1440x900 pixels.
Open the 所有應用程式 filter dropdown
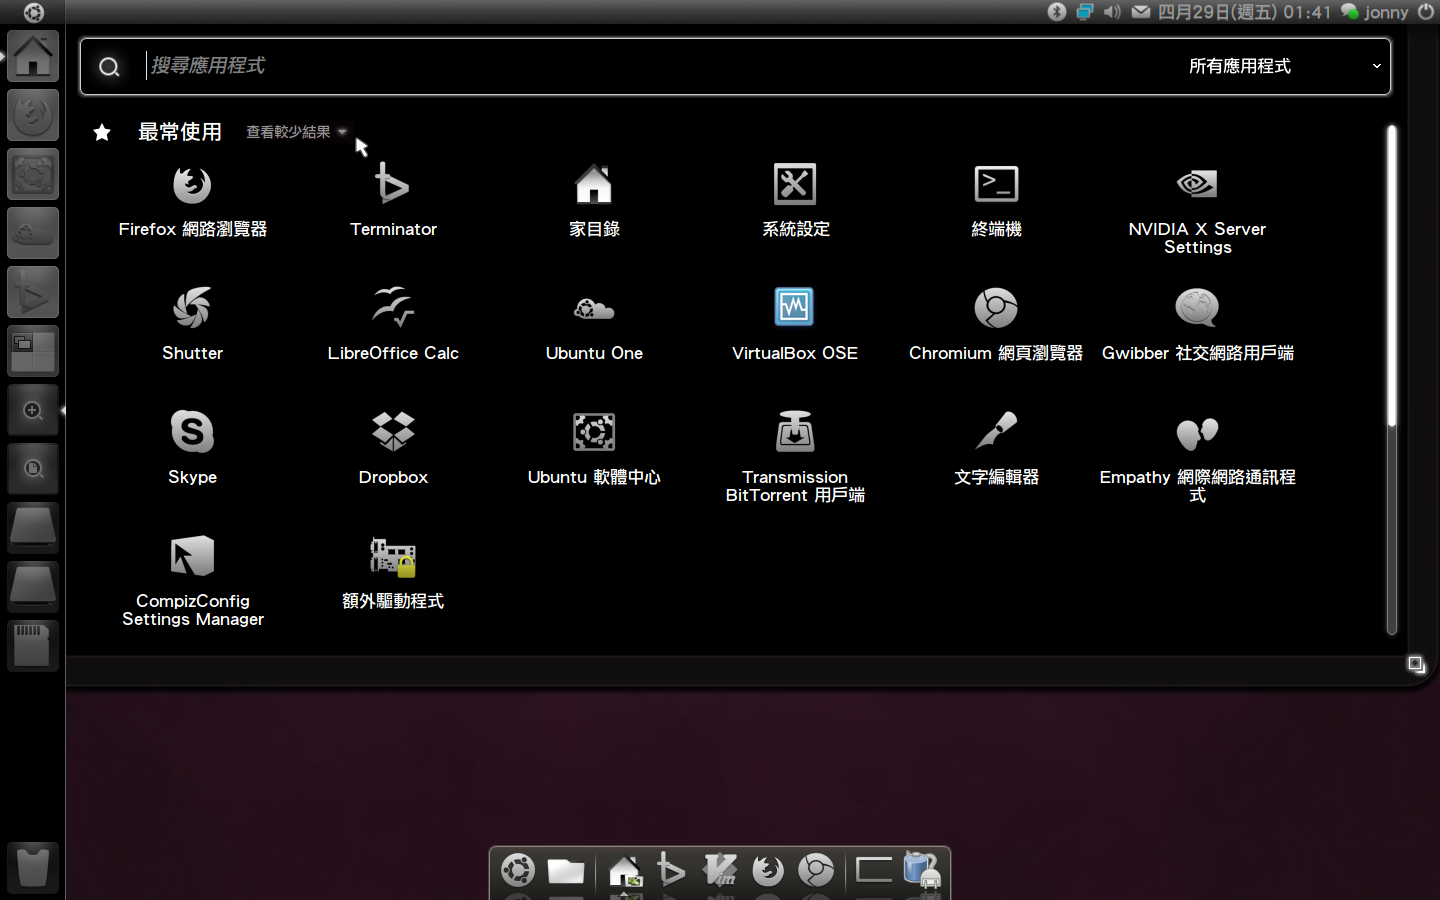pos(1284,66)
